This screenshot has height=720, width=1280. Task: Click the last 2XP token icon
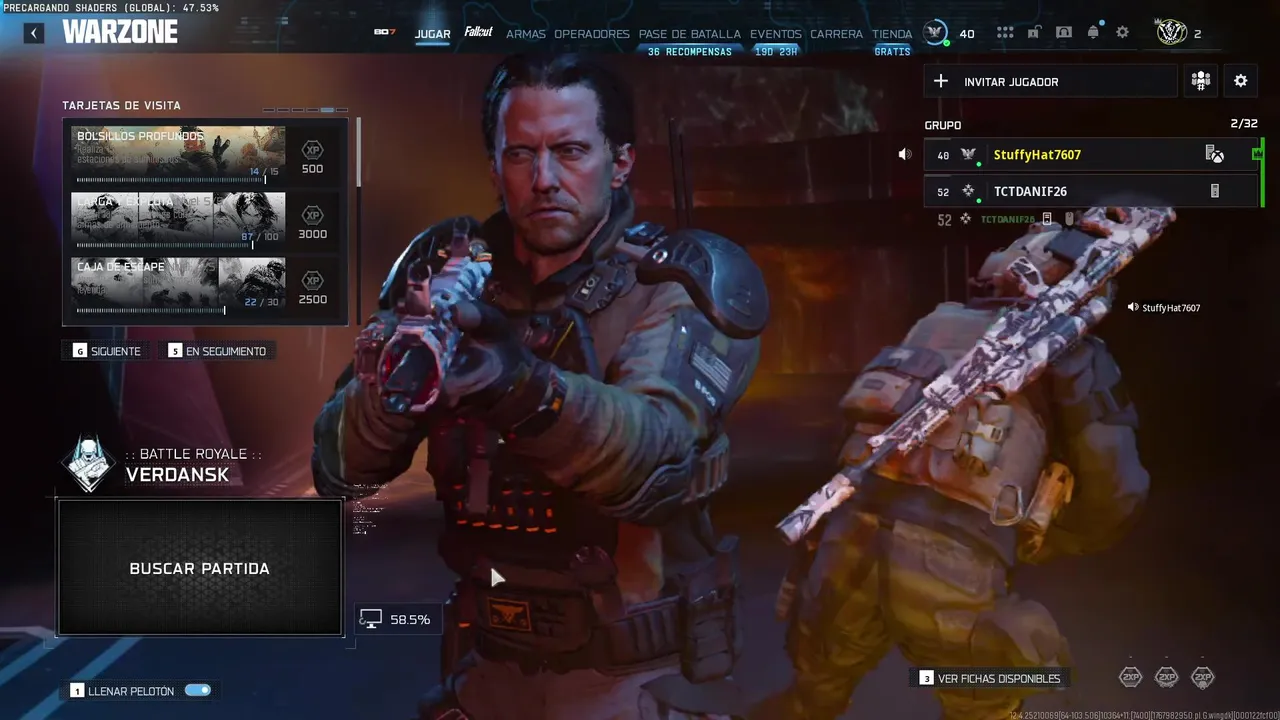[1202, 677]
